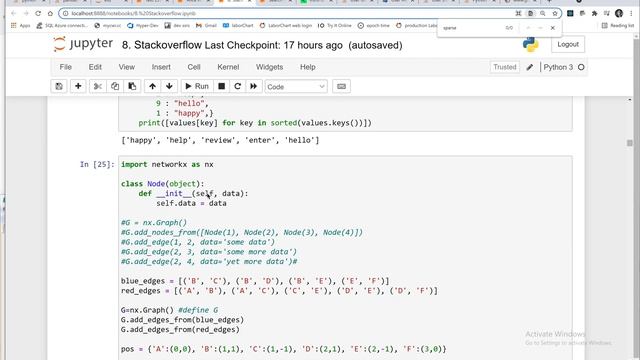The width and height of the screenshot is (640, 360).
Task: Open the Help menu
Action: click(308, 67)
